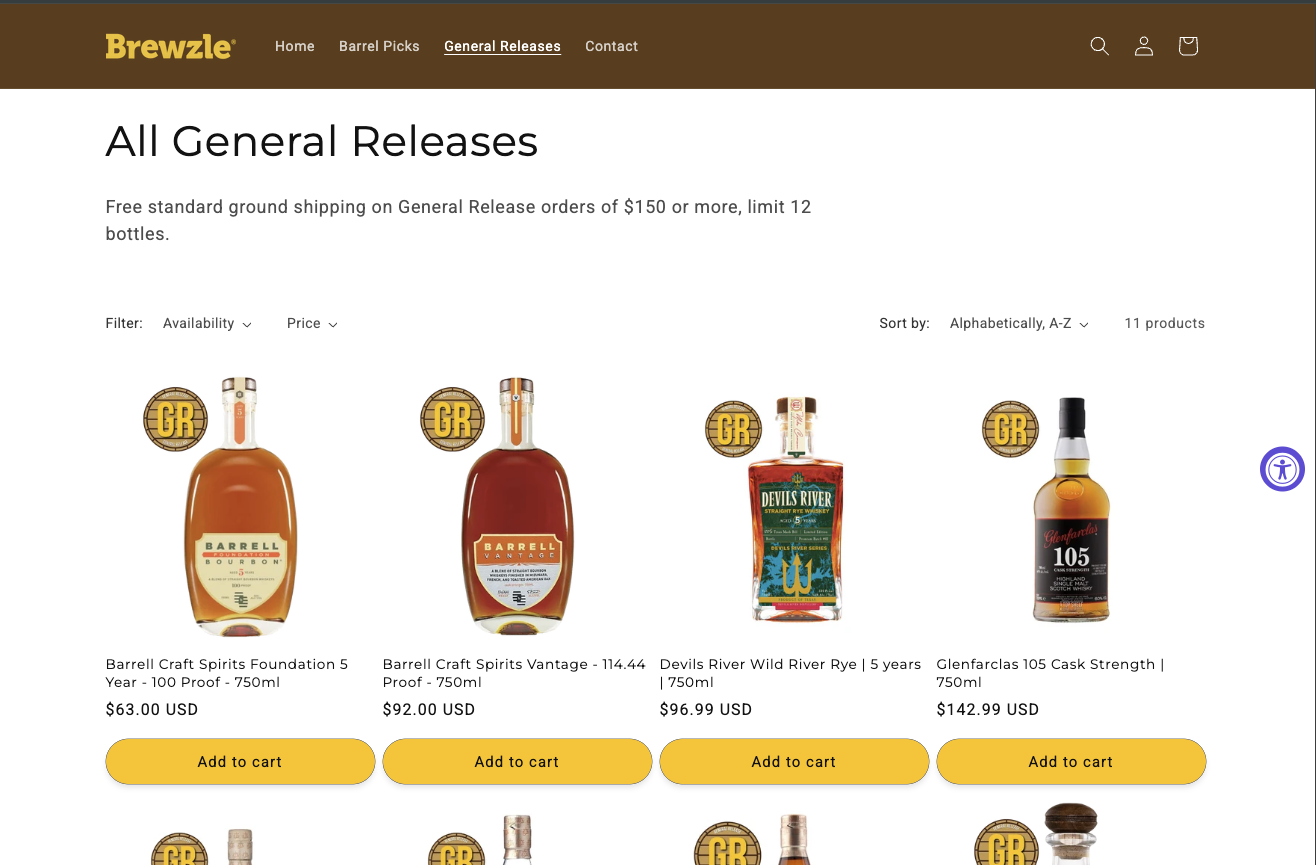
Task: Open the search magnifier icon
Action: (1100, 46)
